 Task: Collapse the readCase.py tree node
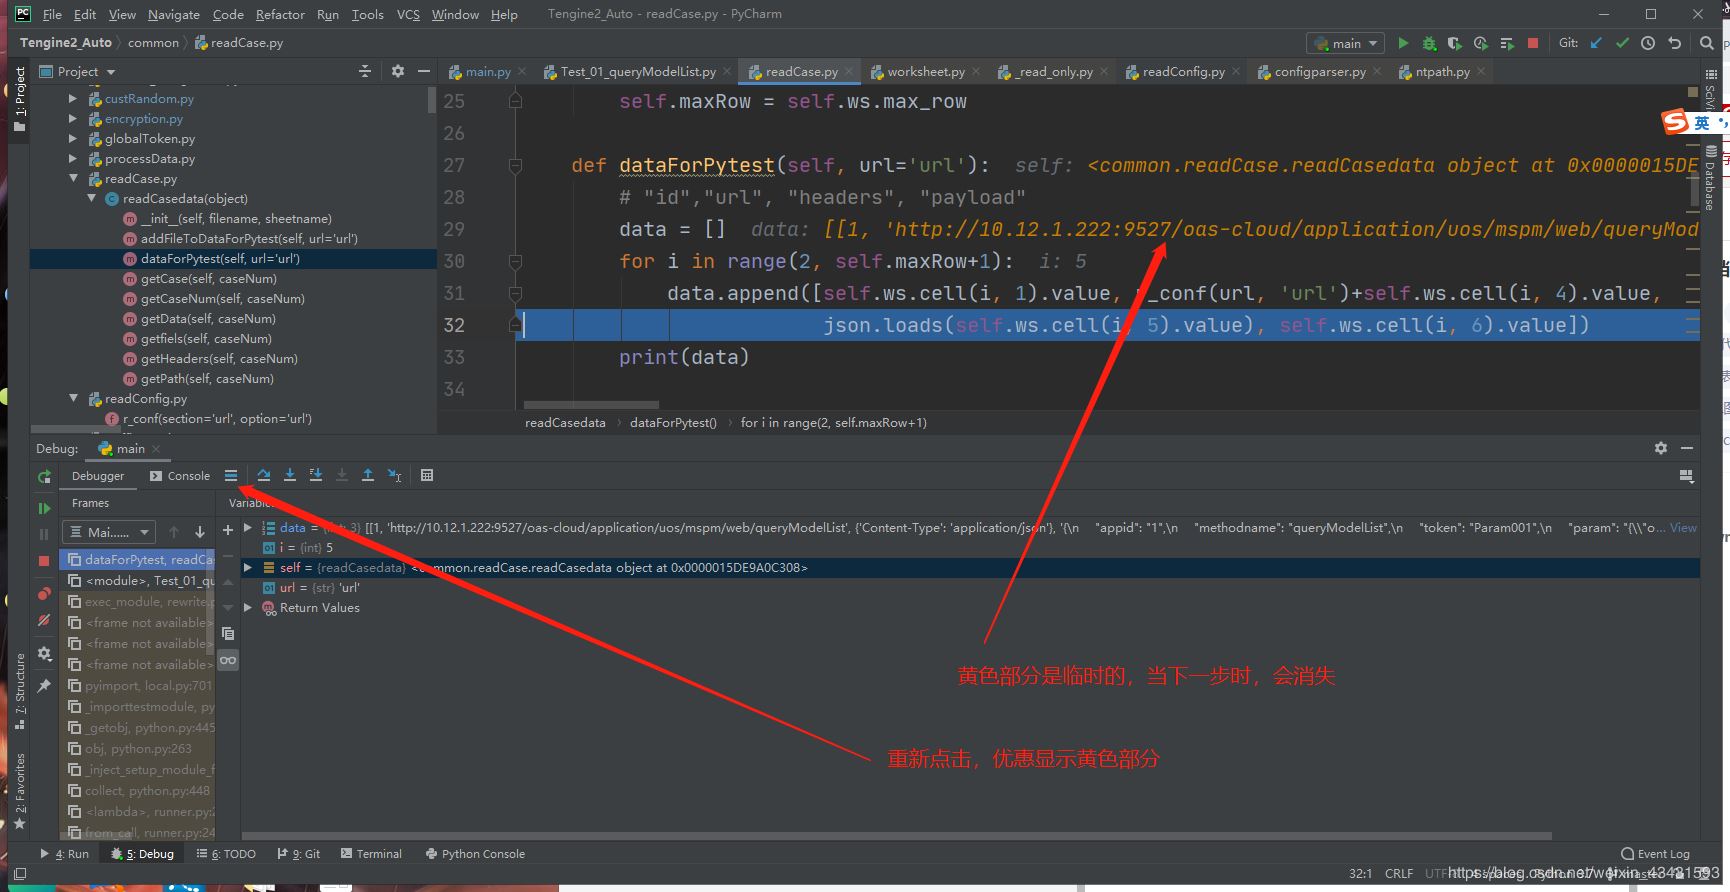coord(73,179)
